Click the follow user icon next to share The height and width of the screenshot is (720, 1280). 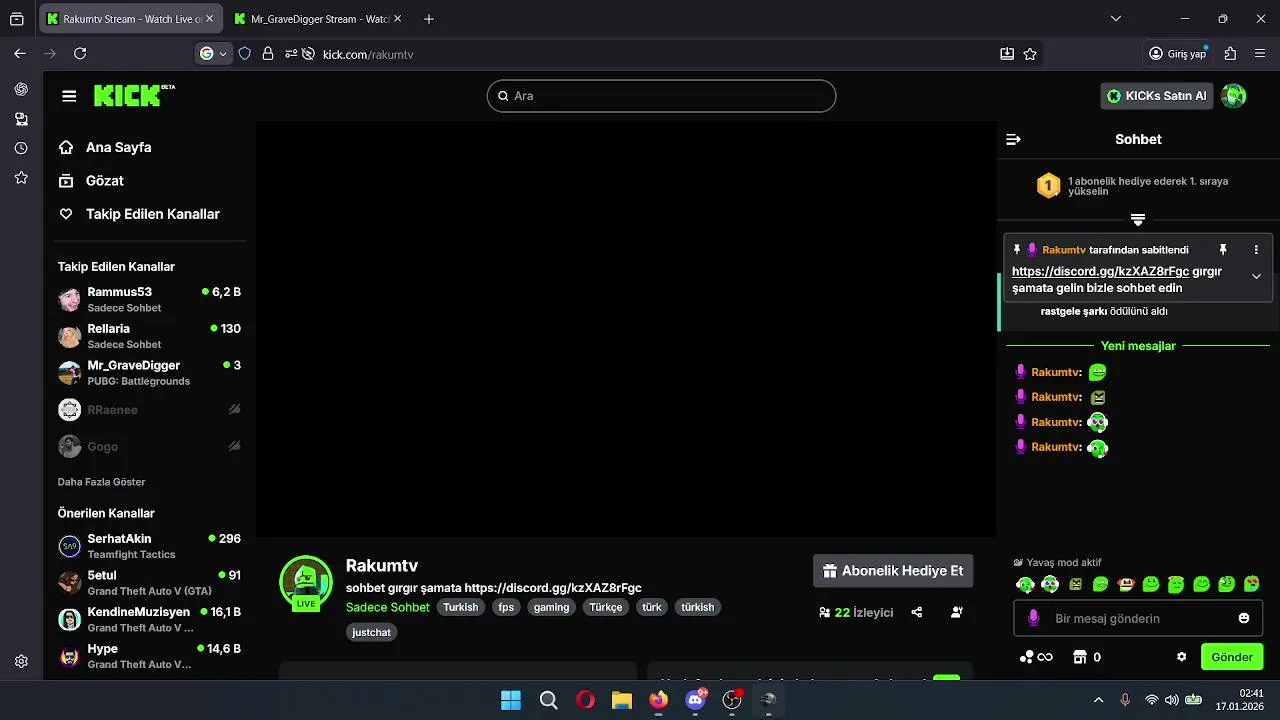click(x=957, y=612)
